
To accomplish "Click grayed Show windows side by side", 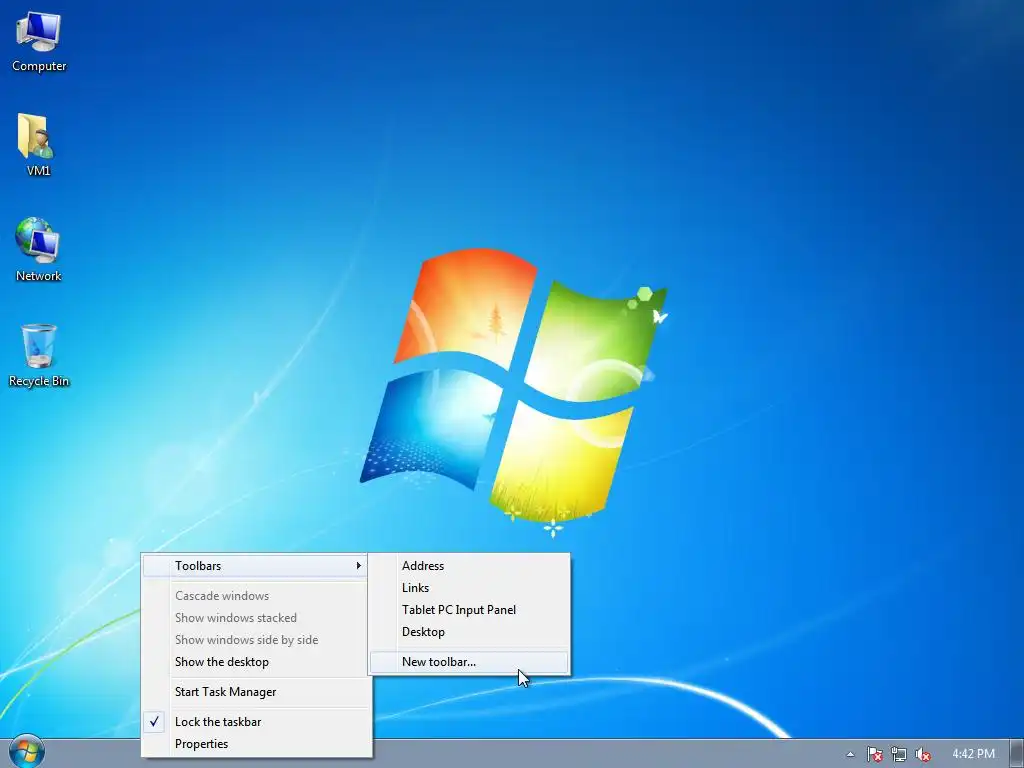I will point(256,639).
